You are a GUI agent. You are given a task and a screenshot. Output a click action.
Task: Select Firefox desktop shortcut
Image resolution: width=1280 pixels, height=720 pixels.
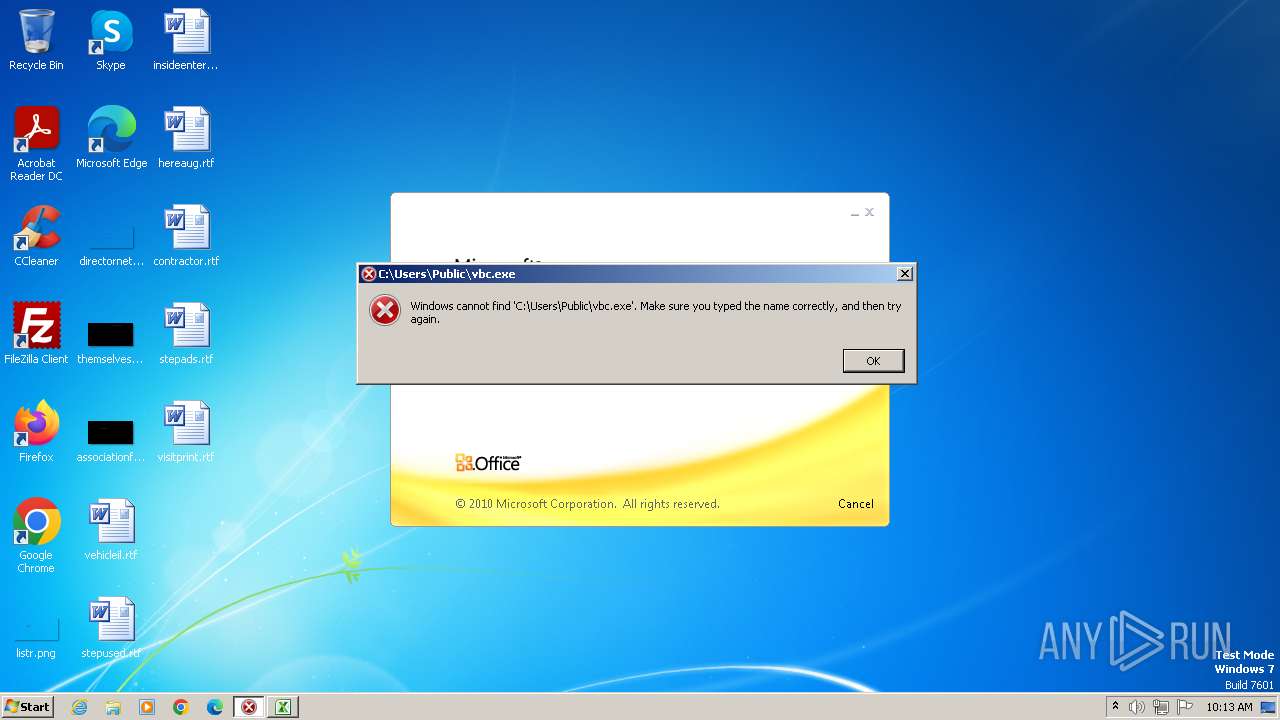click(x=36, y=433)
